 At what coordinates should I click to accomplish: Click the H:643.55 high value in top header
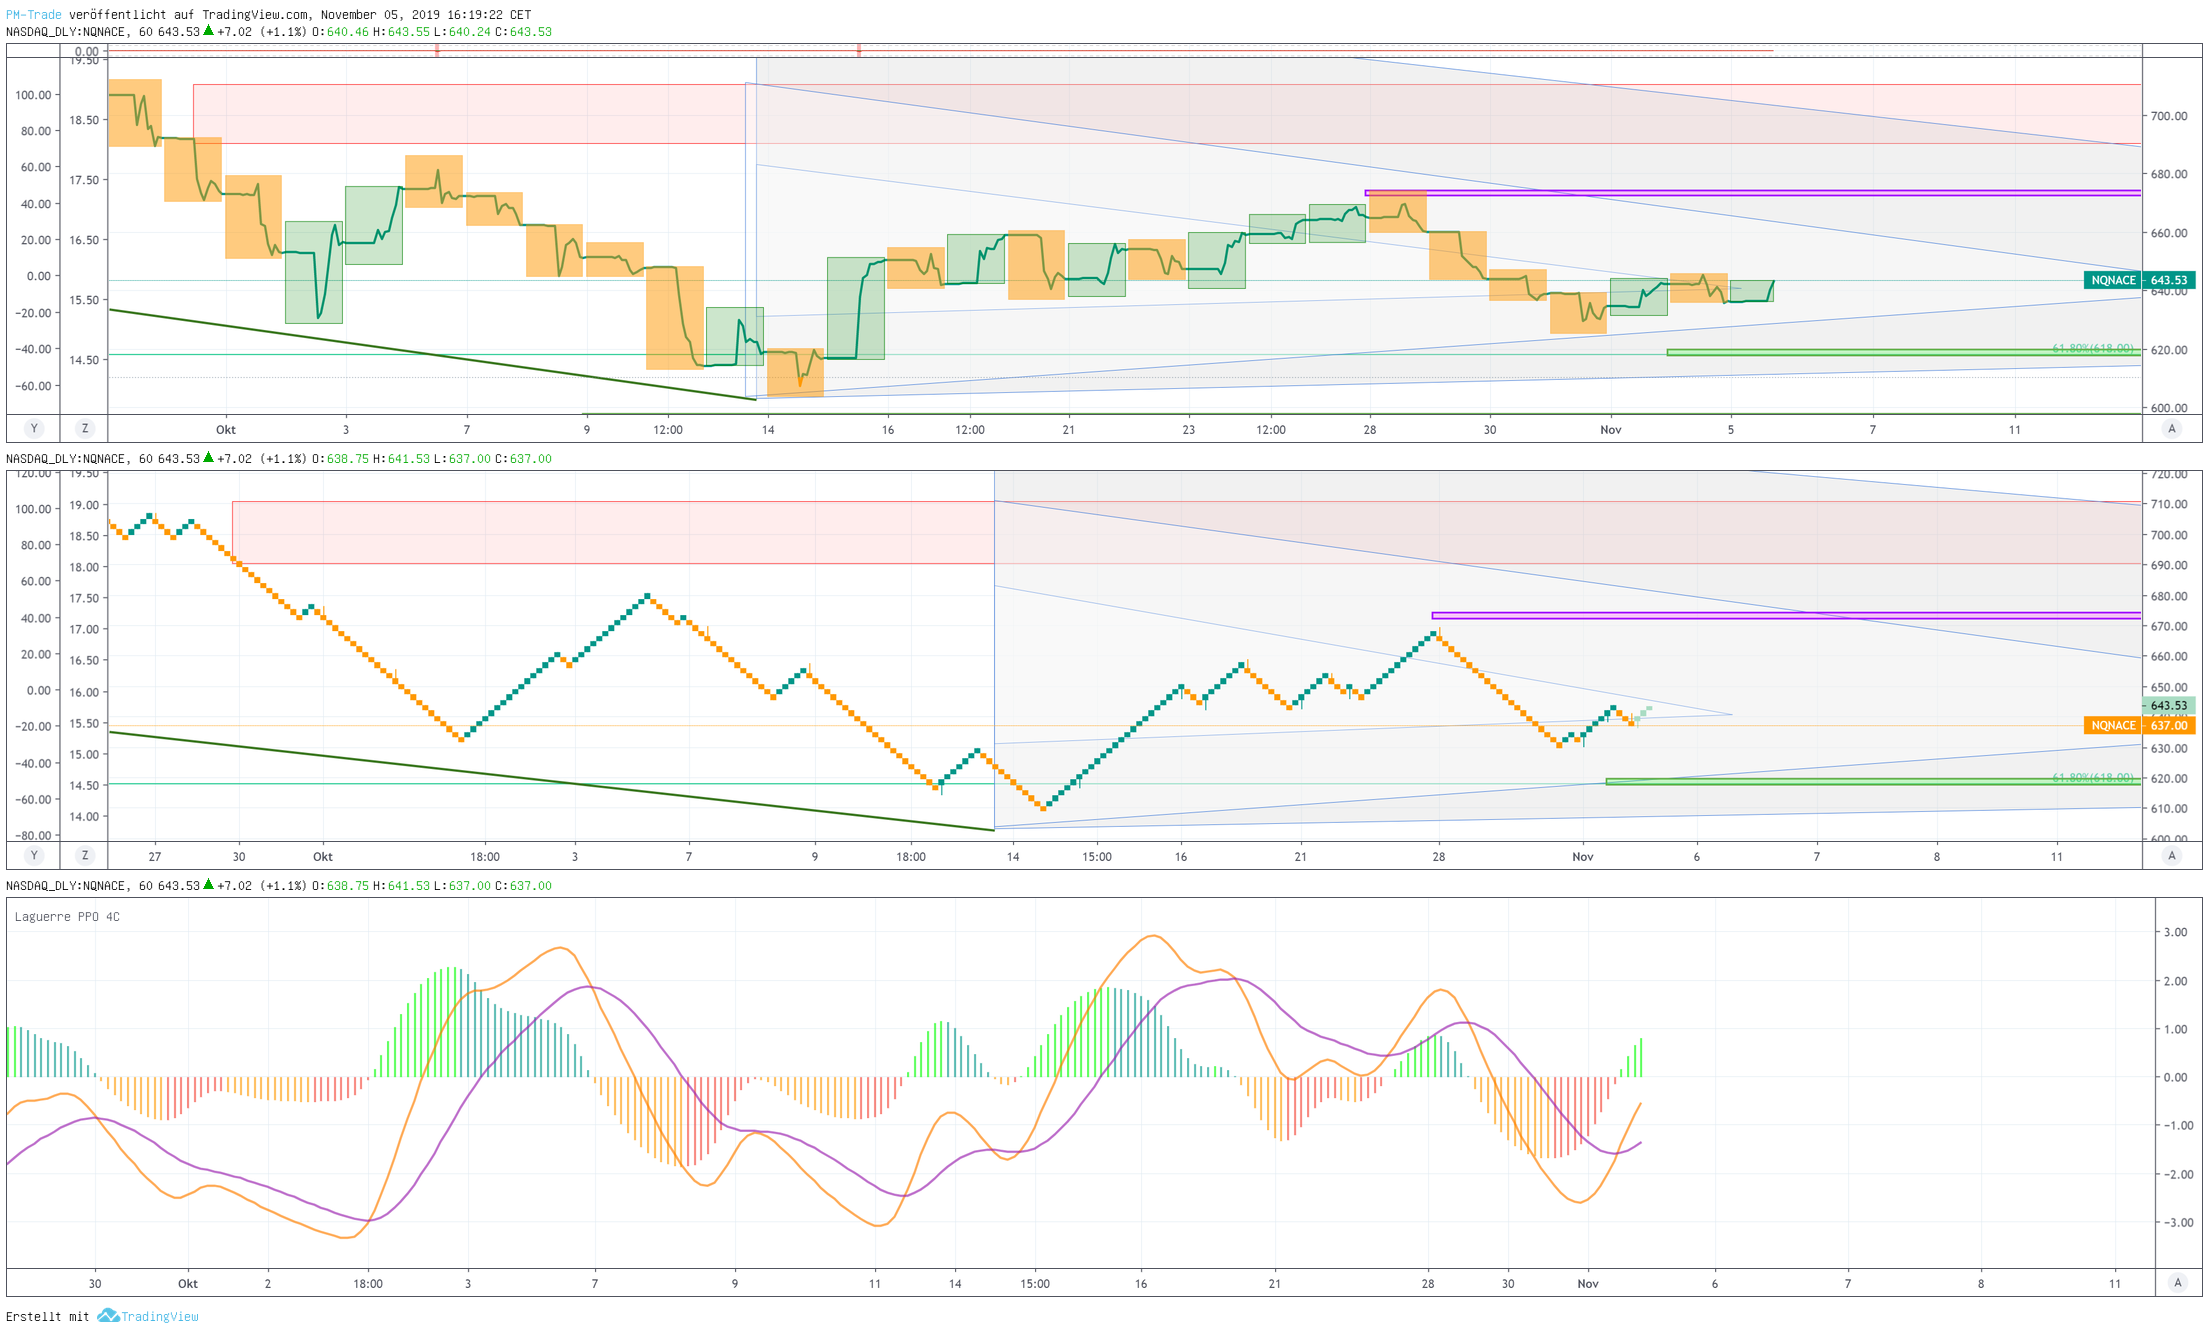point(401,32)
